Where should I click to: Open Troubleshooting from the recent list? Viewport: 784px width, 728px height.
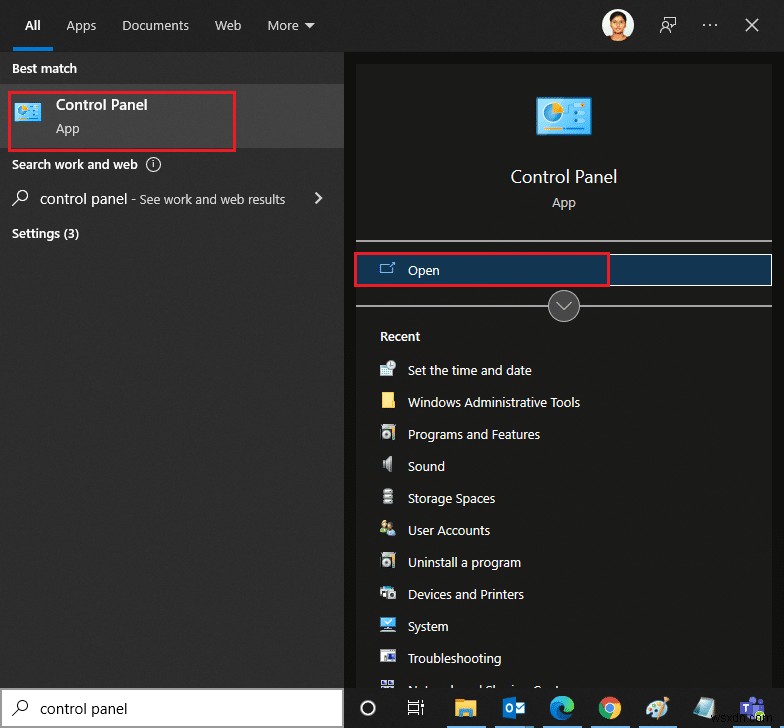pyautogui.click(x=454, y=658)
